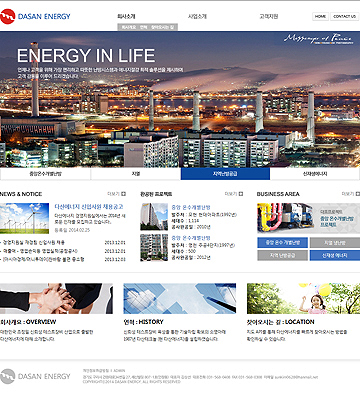Select the 사업소개 main menu item
360x393 pixels.
point(197,16)
